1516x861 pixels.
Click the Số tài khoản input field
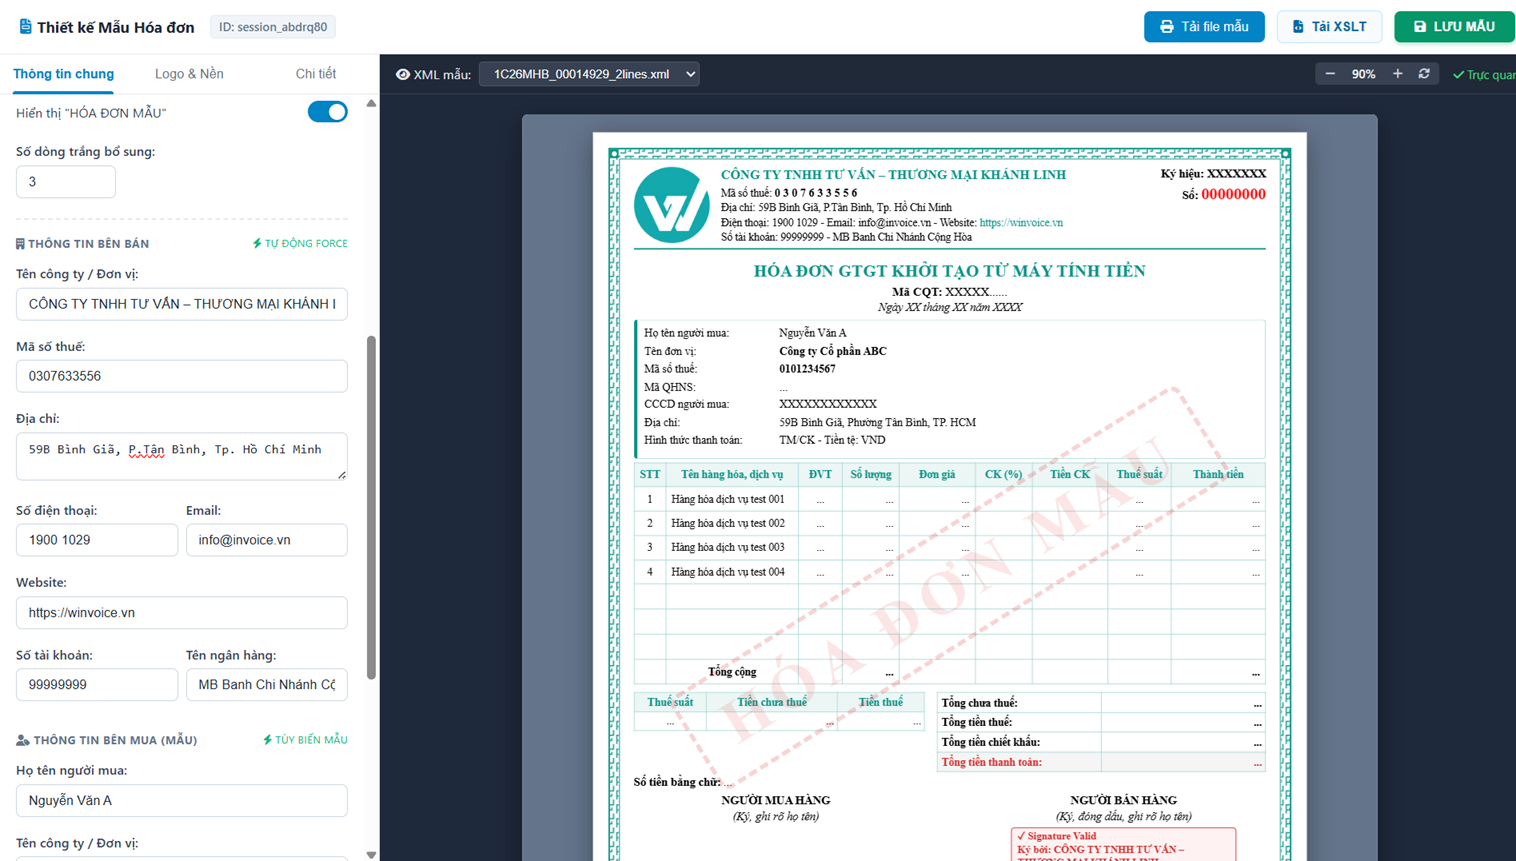(97, 685)
